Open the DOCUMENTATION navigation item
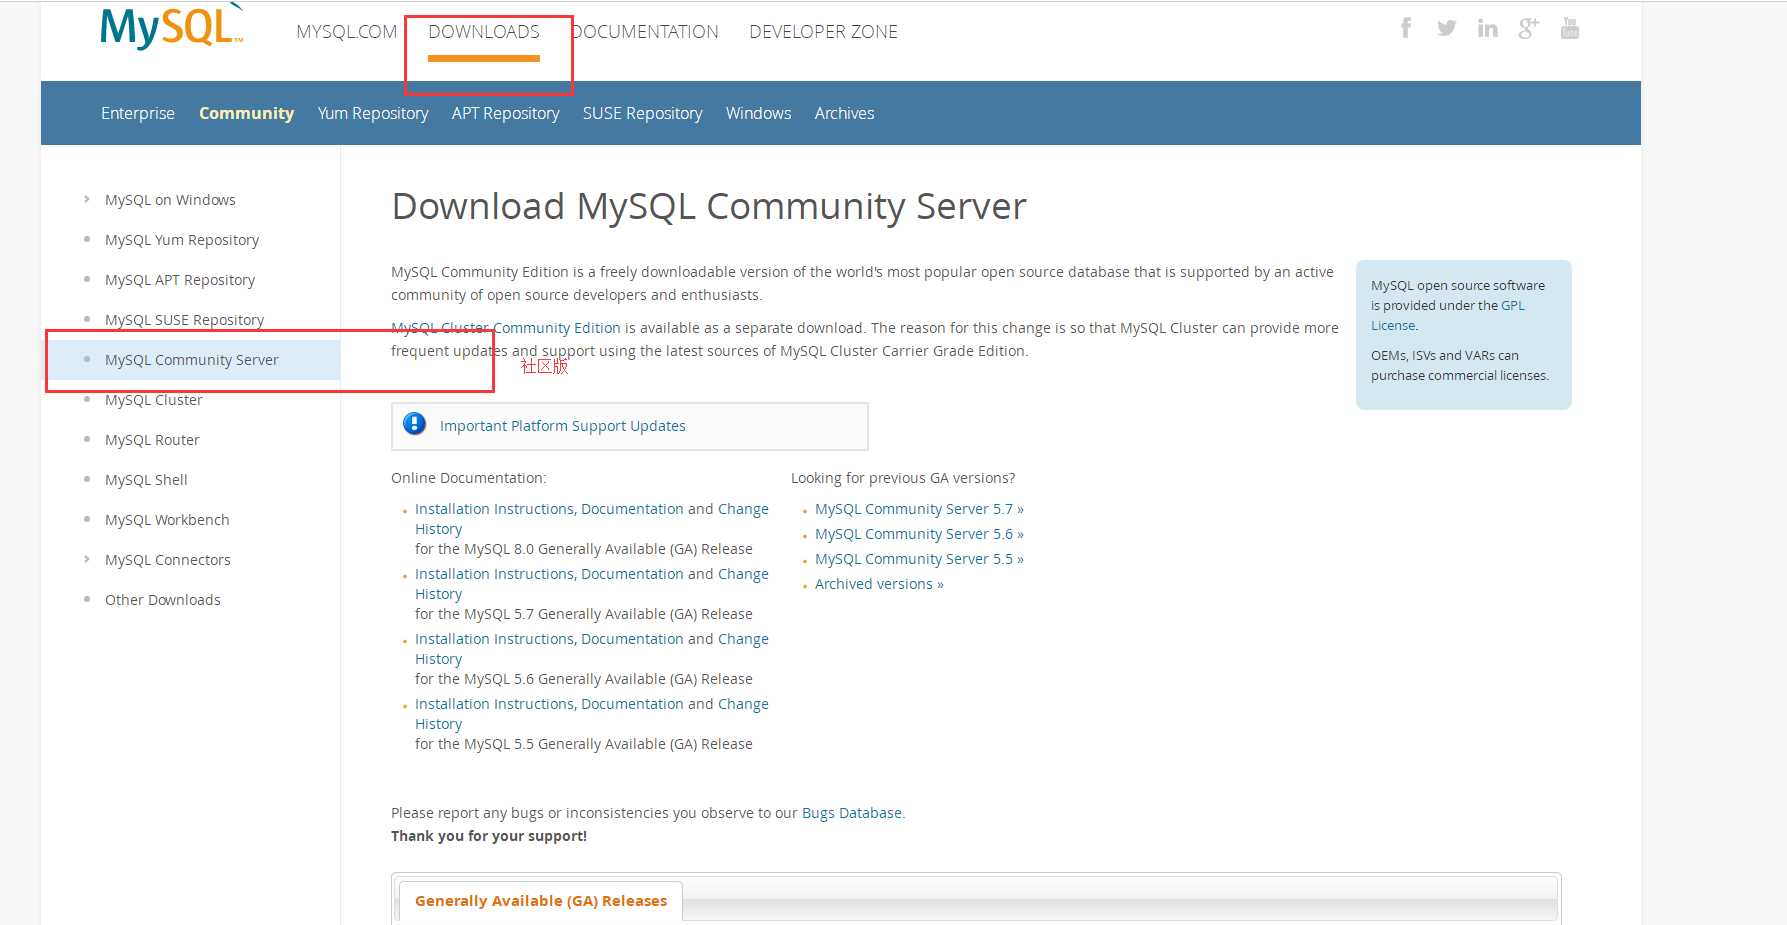 tap(645, 32)
